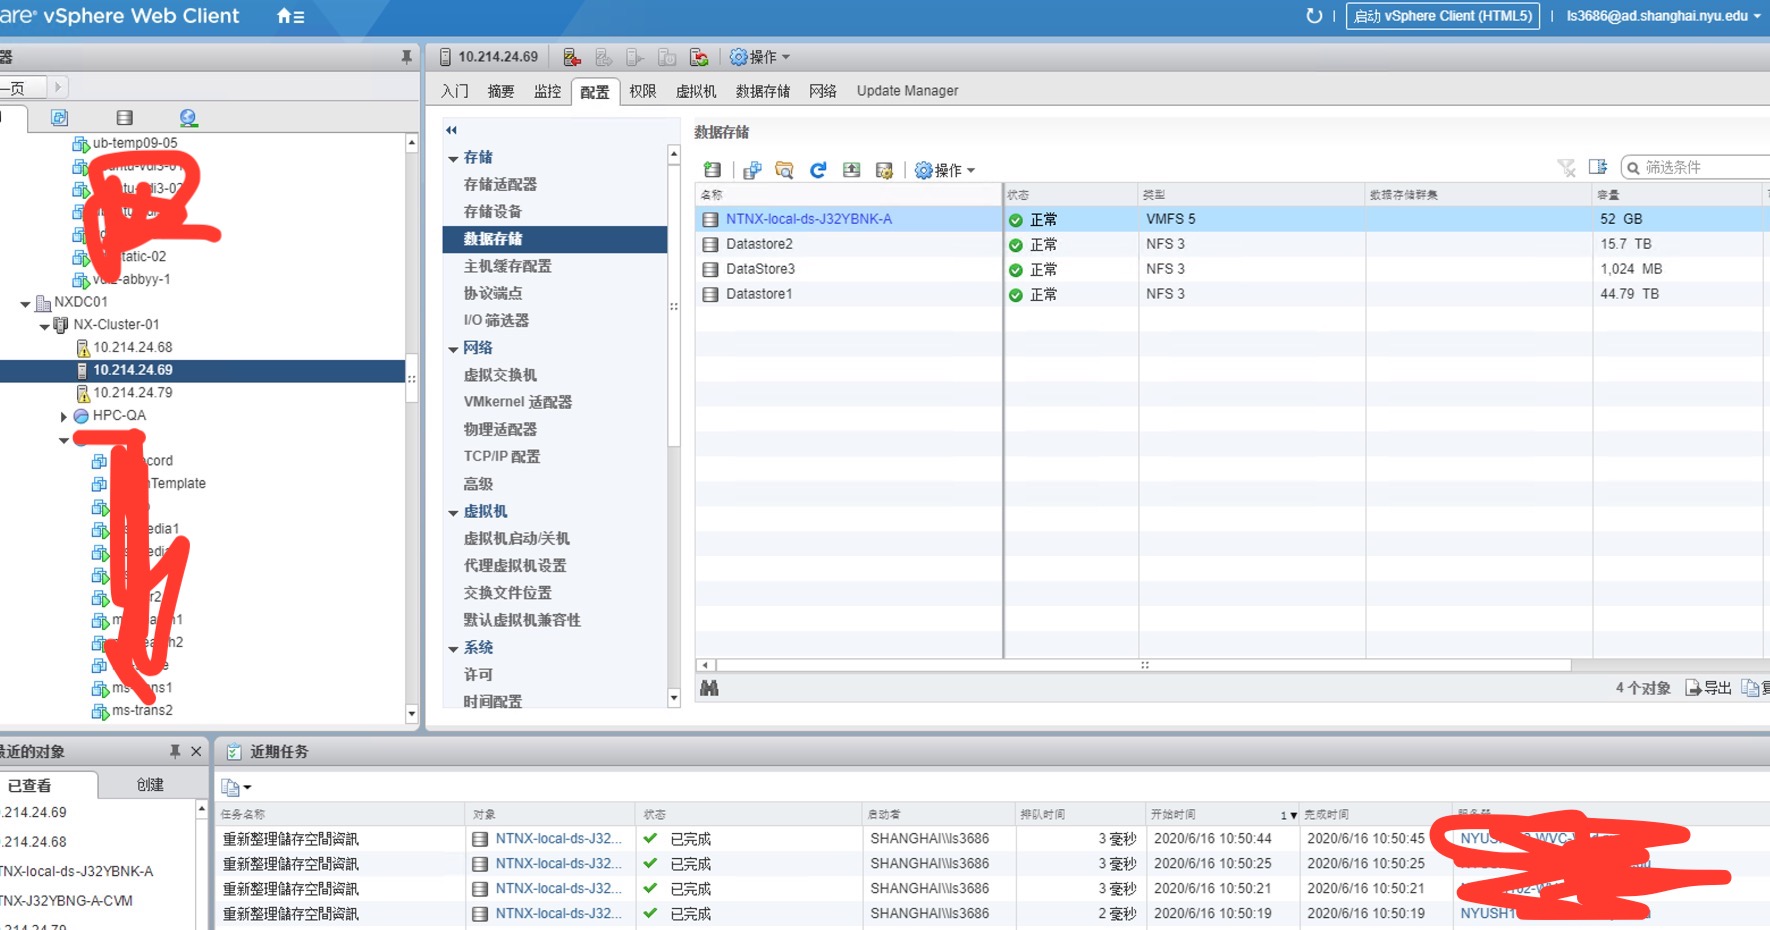
Task: Open VMs and Templates navigator view
Action: (59, 118)
